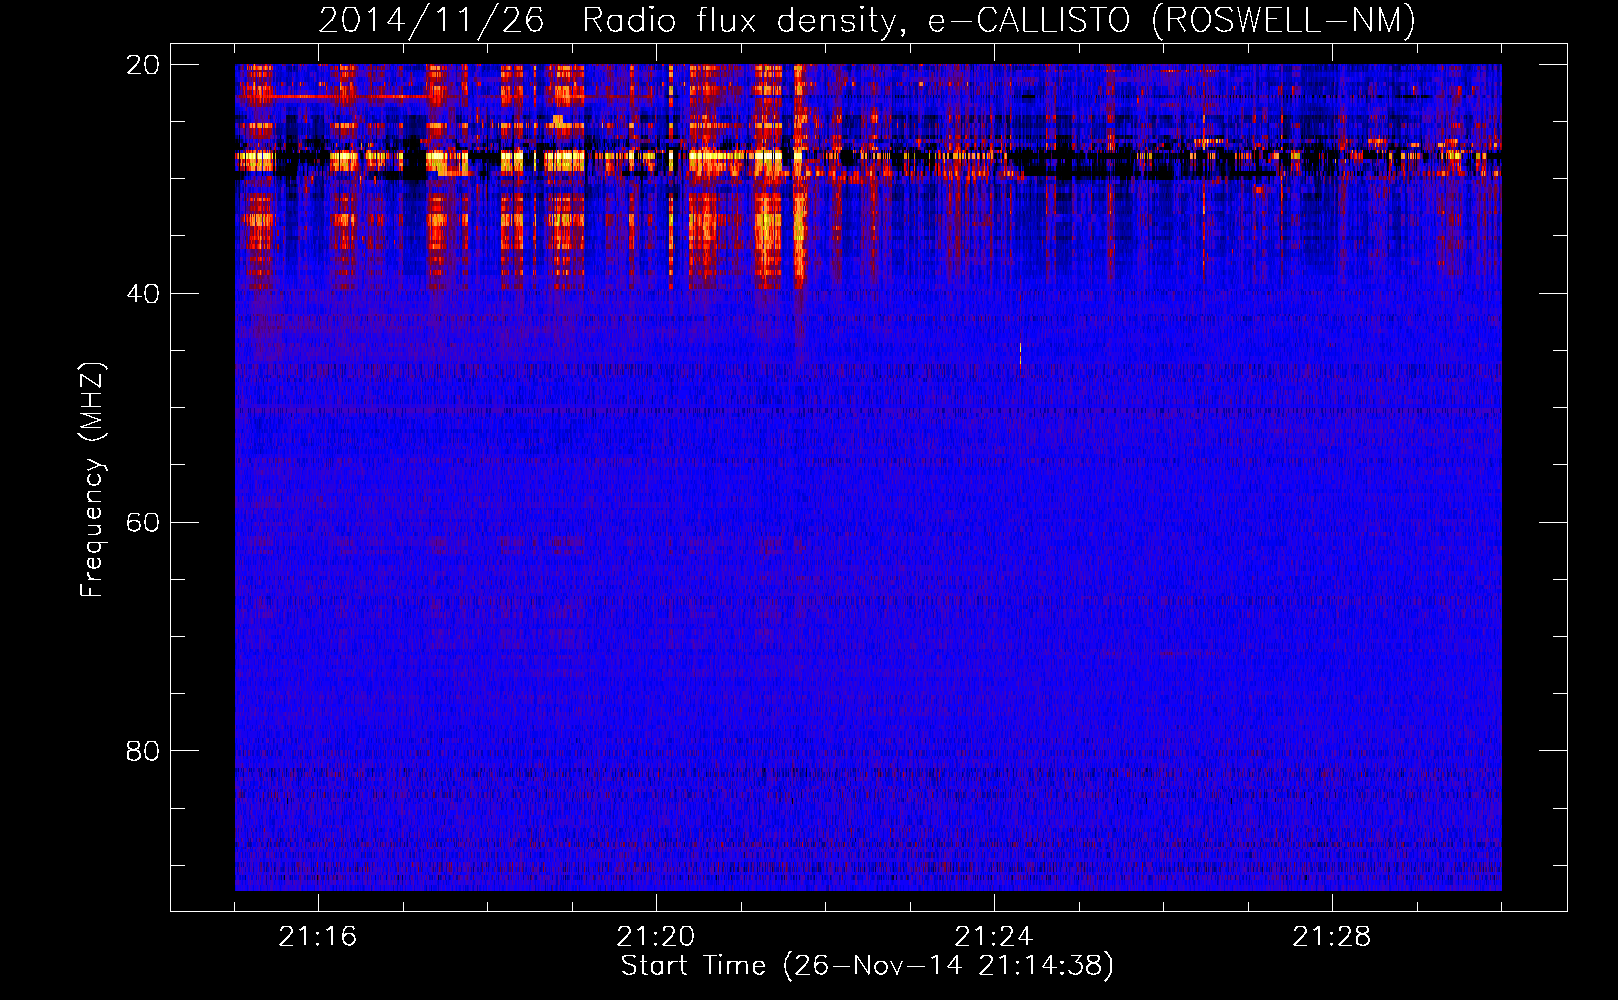The width and height of the screenshot is (1618, 1000).
Task: Click the 21:20 time tick label
Action: (656, 937)
